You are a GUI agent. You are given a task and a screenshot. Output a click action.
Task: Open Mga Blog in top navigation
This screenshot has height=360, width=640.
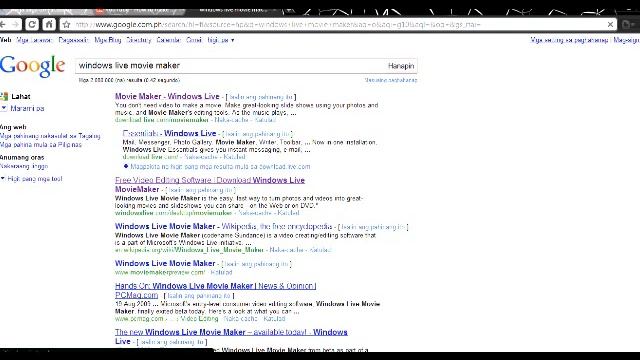point(108,40)
